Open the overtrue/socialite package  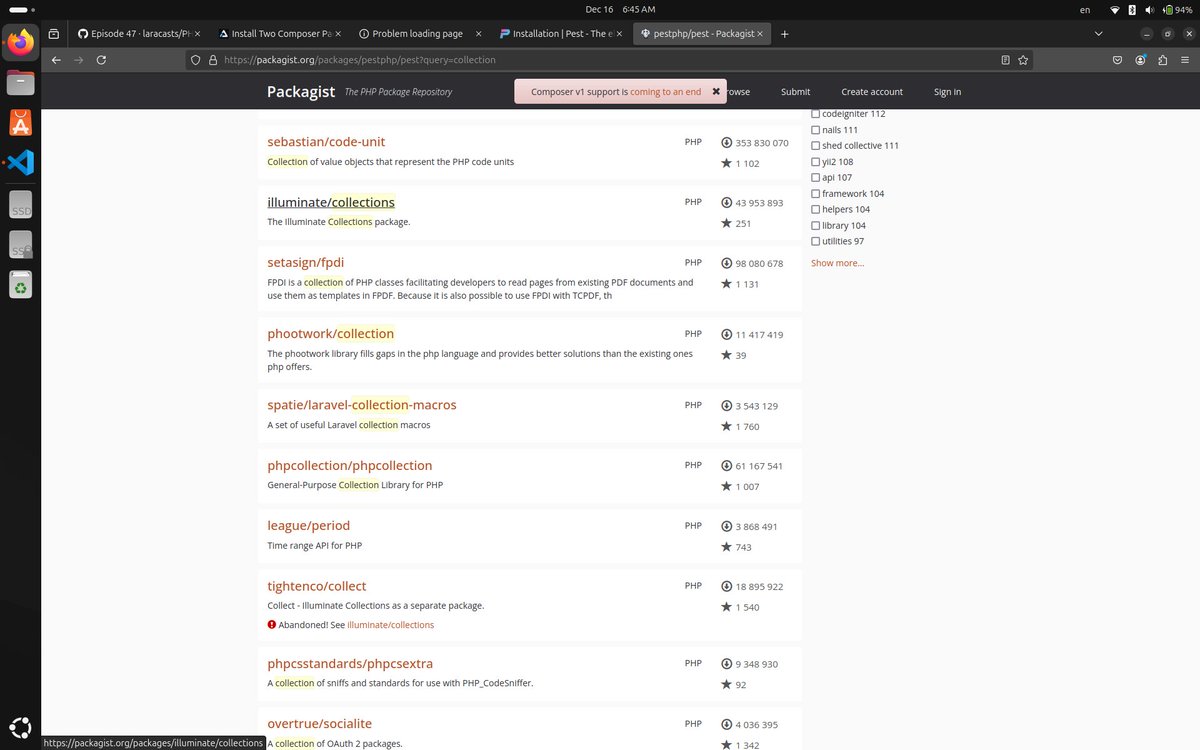pos(319,723)
